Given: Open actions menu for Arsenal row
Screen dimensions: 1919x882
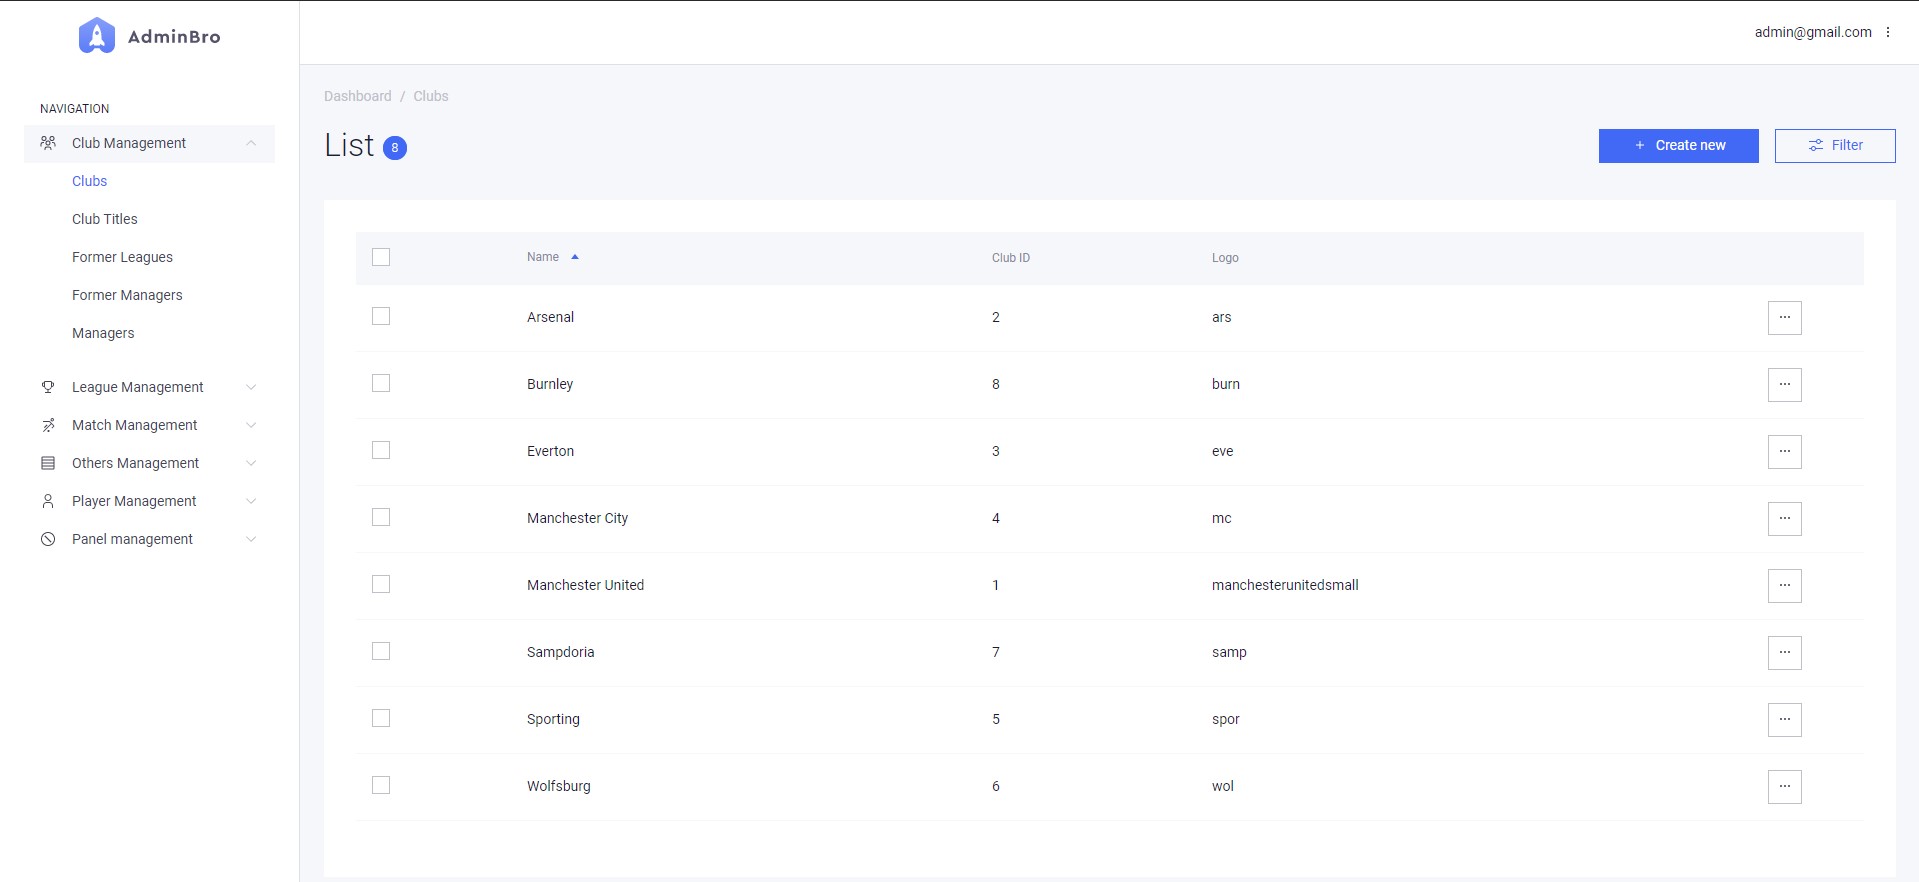Looking at the screenshot, I should point(1785,318).
